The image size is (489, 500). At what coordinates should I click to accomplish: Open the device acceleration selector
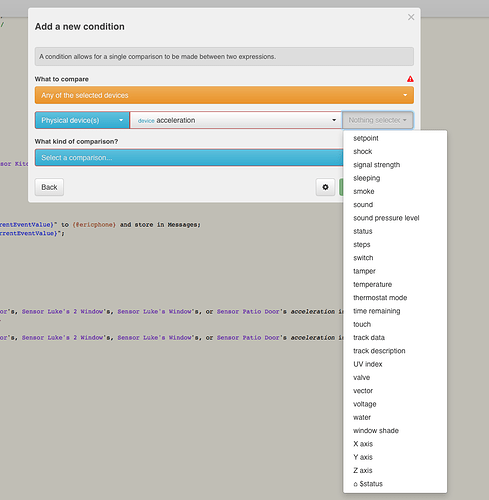(x=236, y=120)
